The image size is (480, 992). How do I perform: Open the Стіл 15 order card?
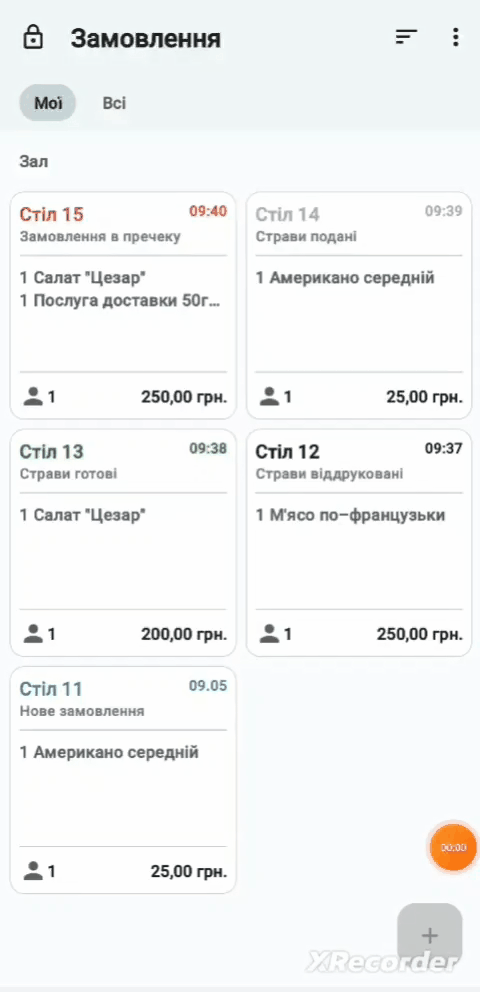pyautogui.click(x=123, y=305)
